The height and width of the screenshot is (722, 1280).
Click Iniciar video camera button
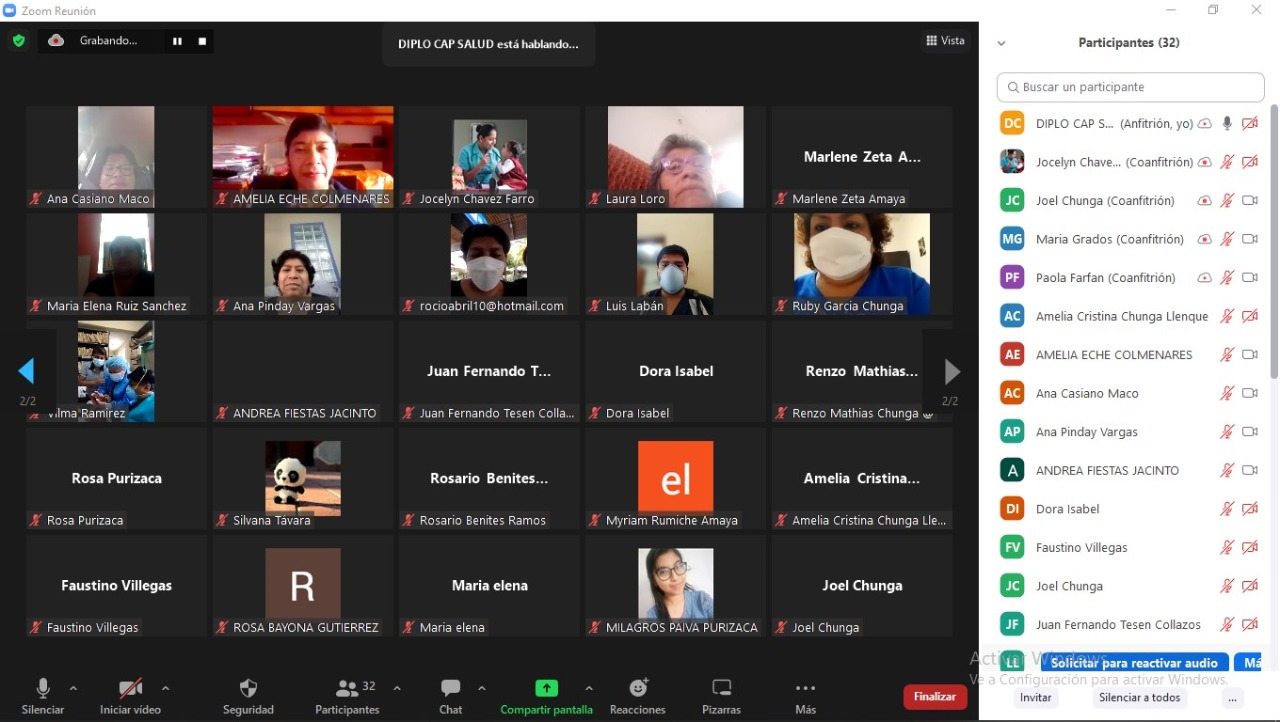[x=130, y=696]
